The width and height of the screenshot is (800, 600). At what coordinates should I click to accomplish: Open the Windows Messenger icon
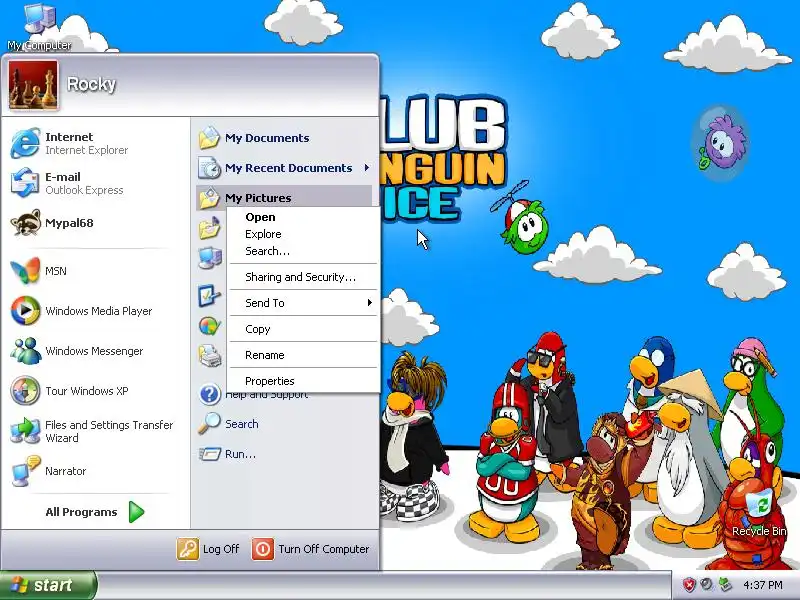25,351
